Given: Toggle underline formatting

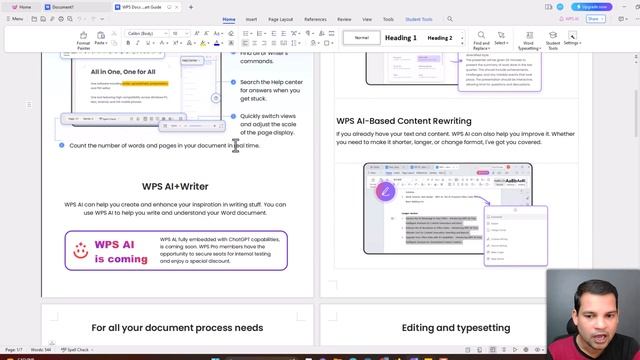Looking at the screenshot, I should click(x=148, y=43).
